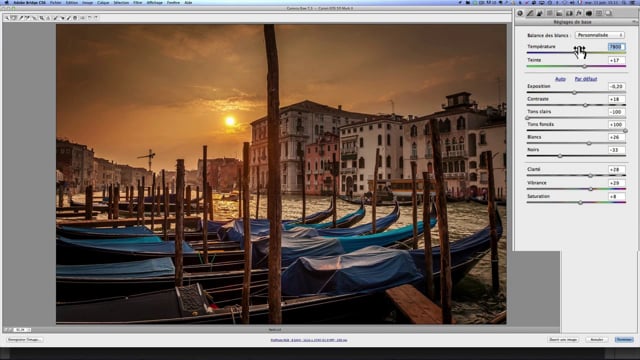Open the Fichier menu
The image size is (640, 360).
[56, 2]
